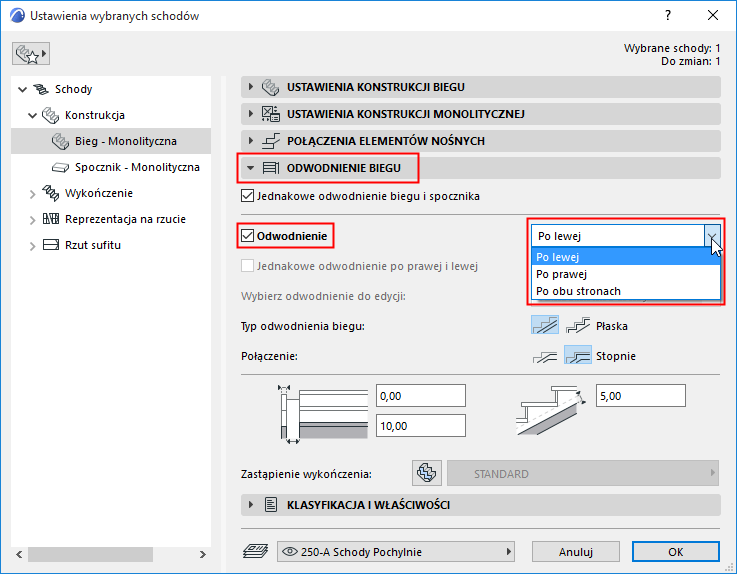Expand Reprezentacja na rzucie tree node
737x574 pixels.
tap(32, 220)
